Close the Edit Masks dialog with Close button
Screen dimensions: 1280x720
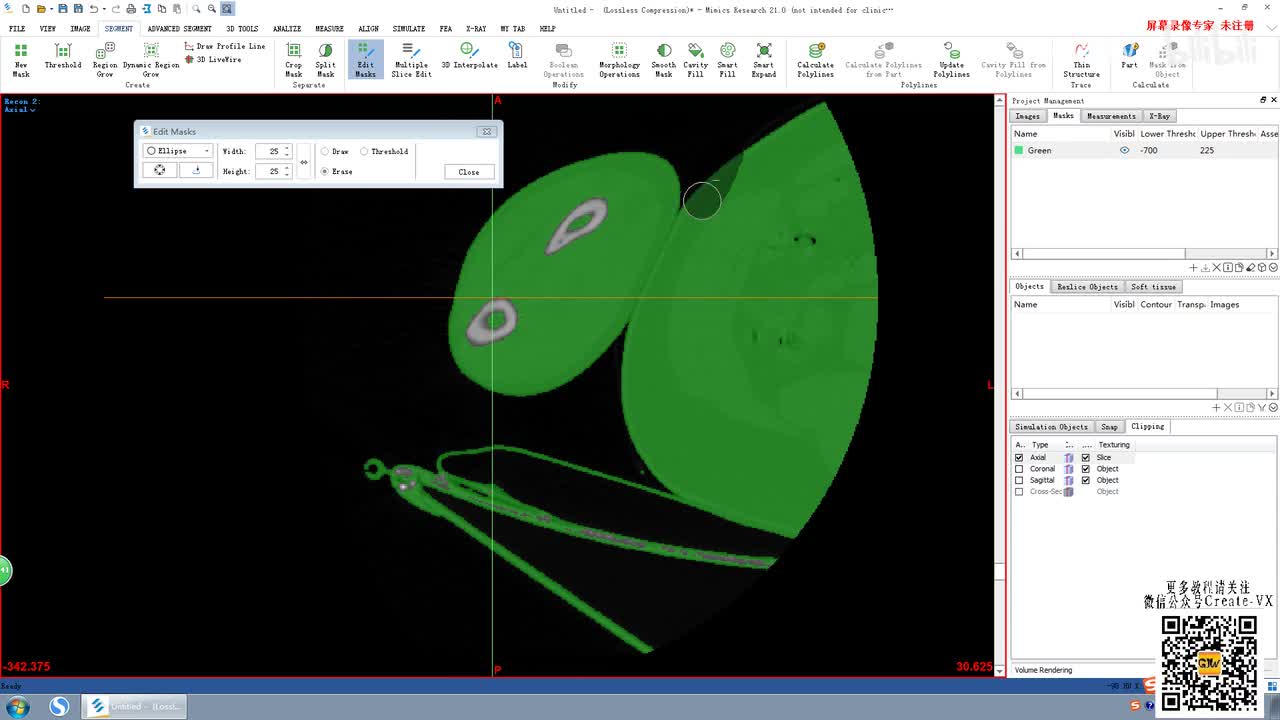tap(469, 172)
